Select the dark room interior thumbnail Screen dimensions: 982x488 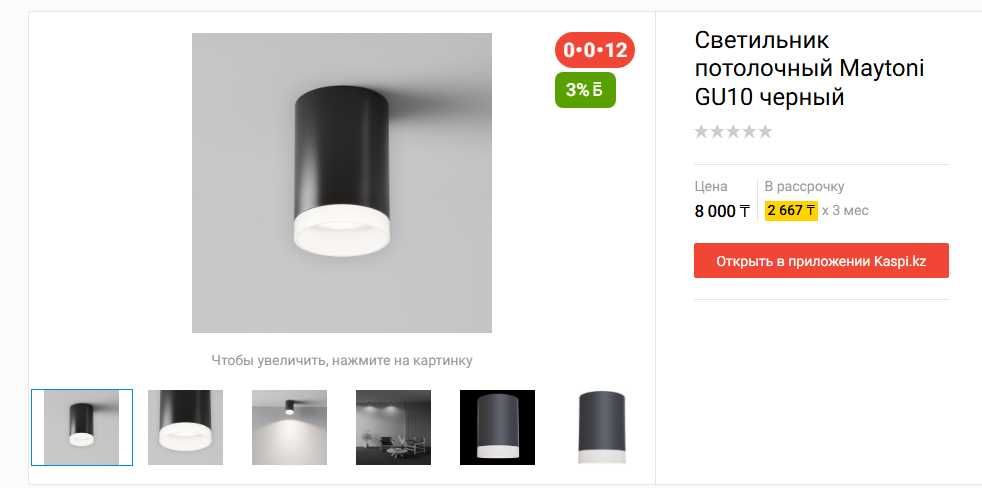(393, 427)
